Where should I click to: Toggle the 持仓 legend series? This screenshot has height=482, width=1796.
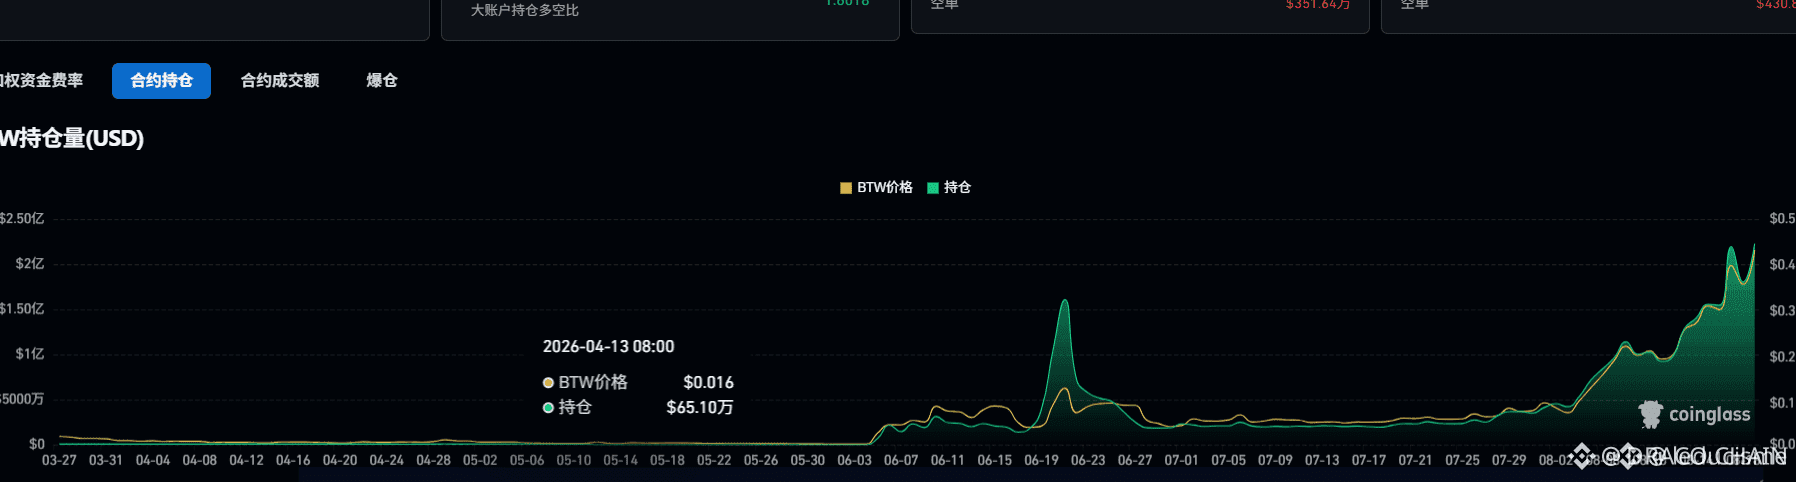pyautogui.click(x=949, y=187)
